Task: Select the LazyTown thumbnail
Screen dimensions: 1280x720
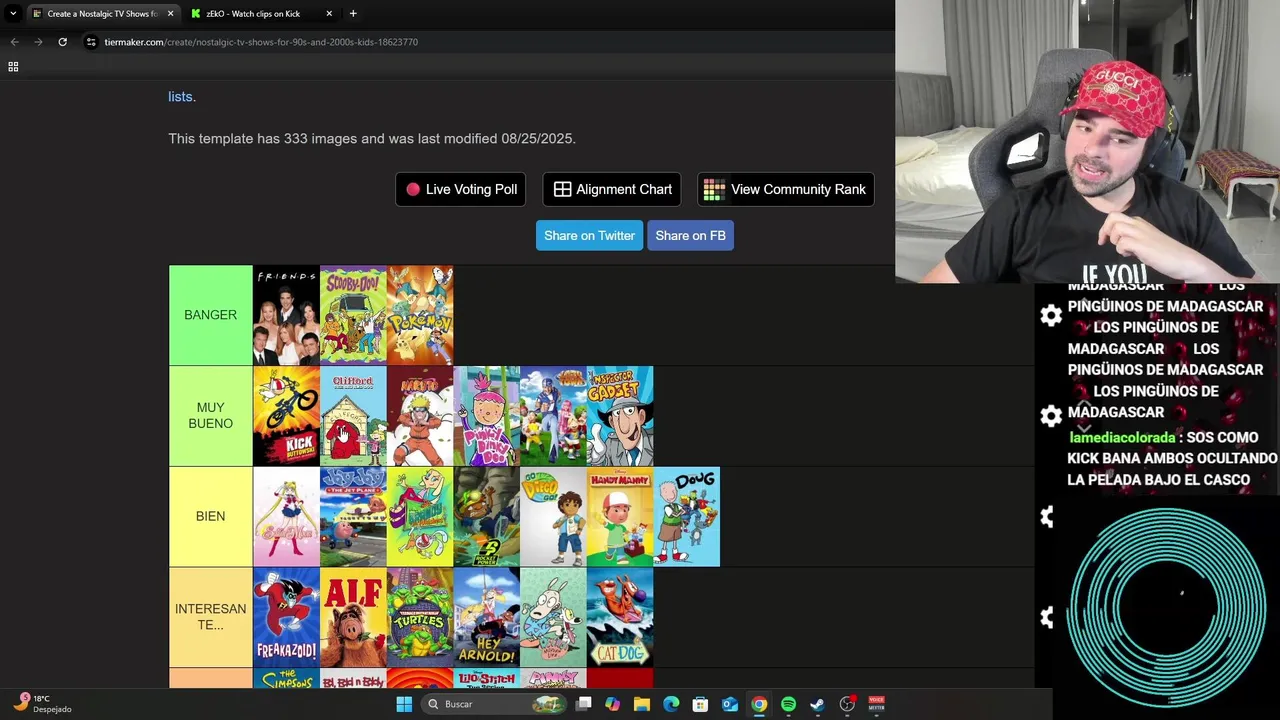Action: pyautogui.click(x=553, y=416)
